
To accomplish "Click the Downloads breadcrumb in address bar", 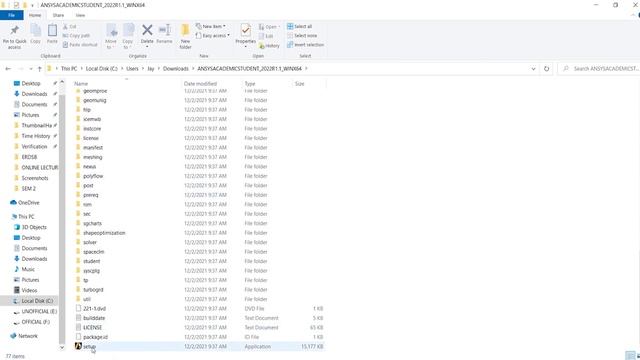I will [176, 69].
